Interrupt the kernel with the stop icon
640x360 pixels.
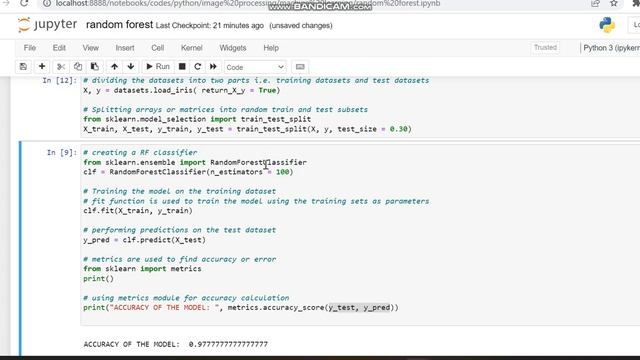pos(182,67)
